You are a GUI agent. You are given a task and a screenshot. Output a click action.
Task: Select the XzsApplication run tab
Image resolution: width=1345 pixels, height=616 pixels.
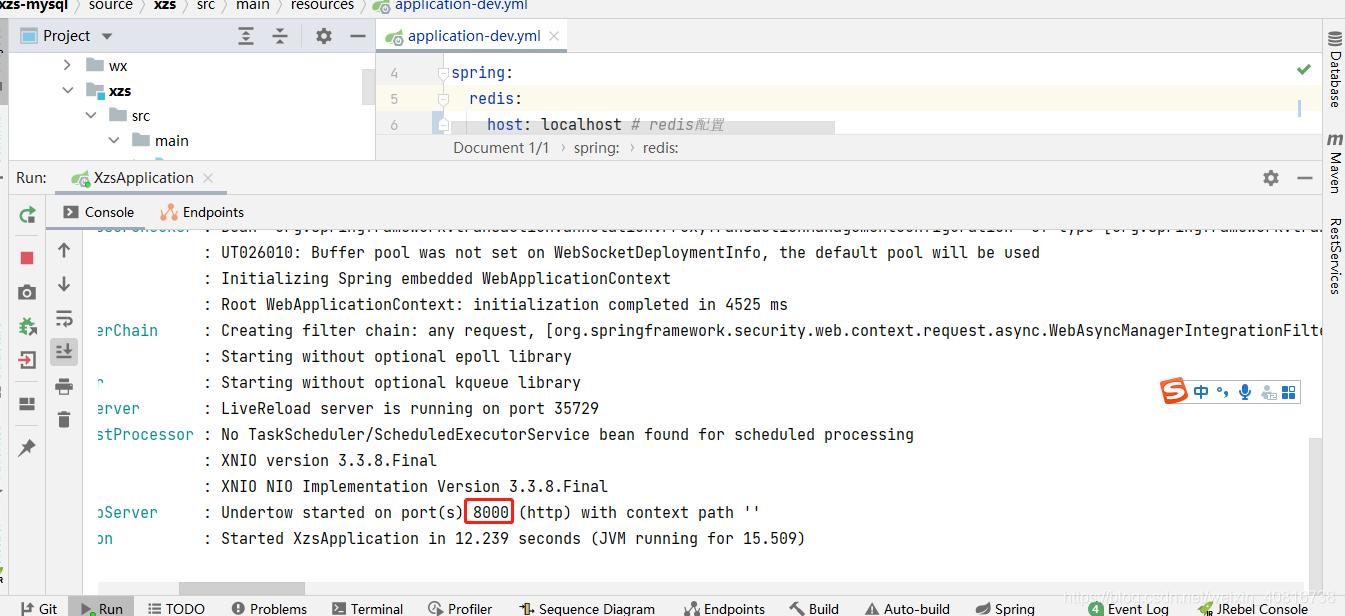coord(143,178)
